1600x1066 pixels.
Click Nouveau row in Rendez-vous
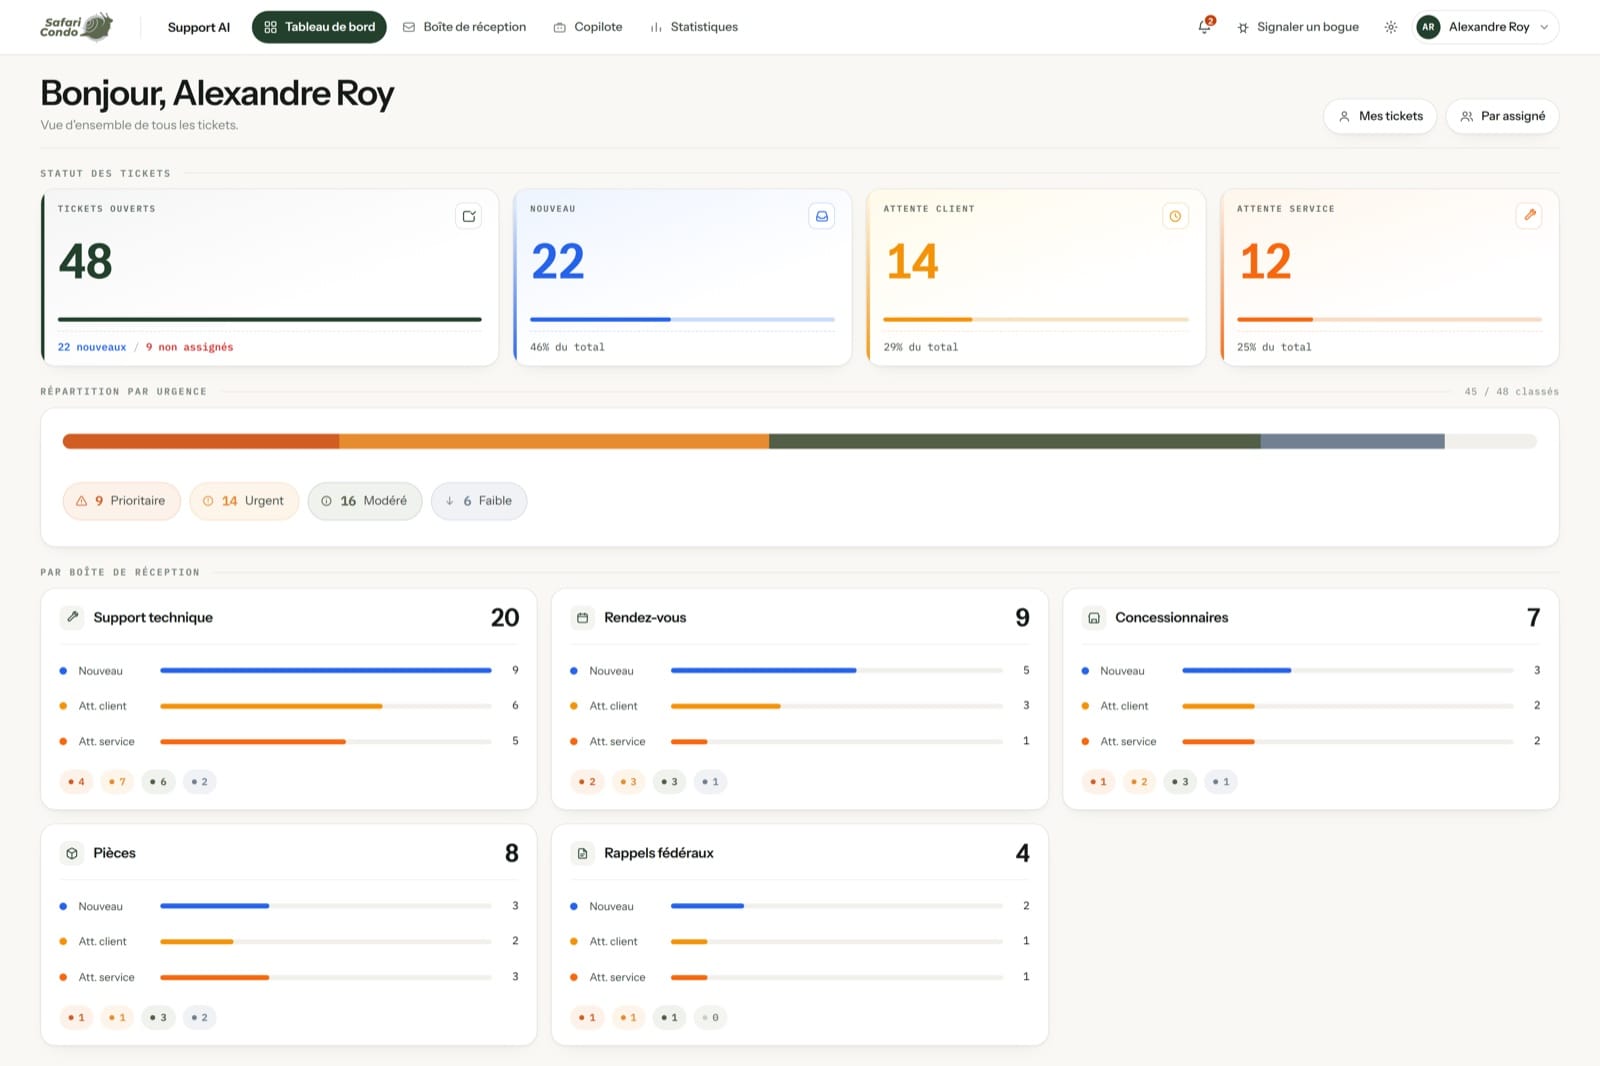pos(800,671)
